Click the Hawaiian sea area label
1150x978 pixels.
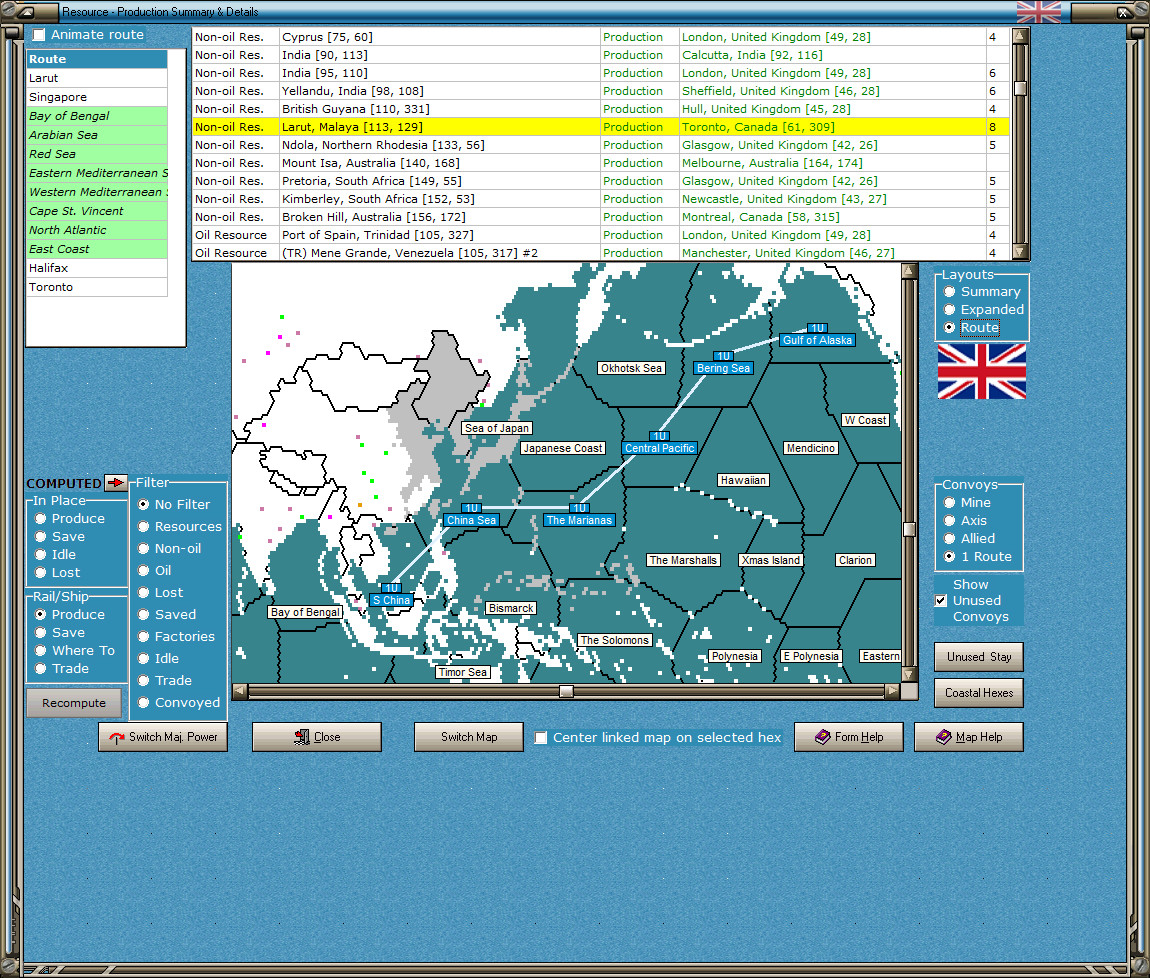tap(743, 480)
